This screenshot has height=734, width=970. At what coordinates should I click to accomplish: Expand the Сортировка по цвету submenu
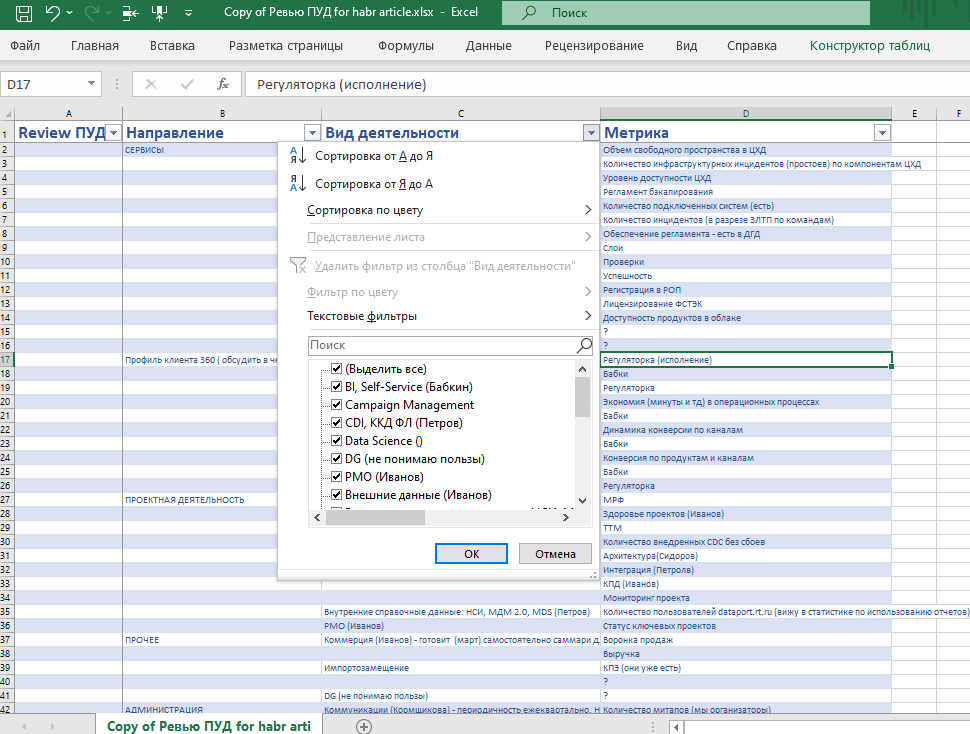[x=449, y=210]
